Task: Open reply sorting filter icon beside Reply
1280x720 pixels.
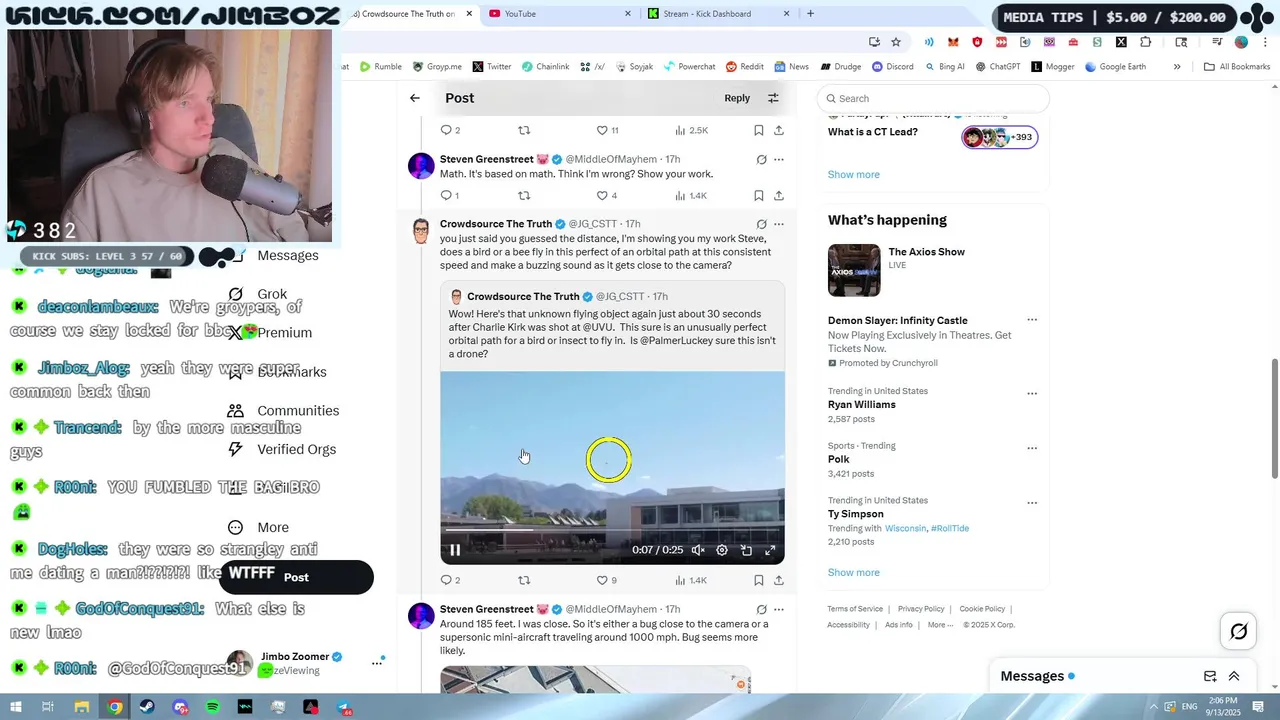Action: (773, 98)
